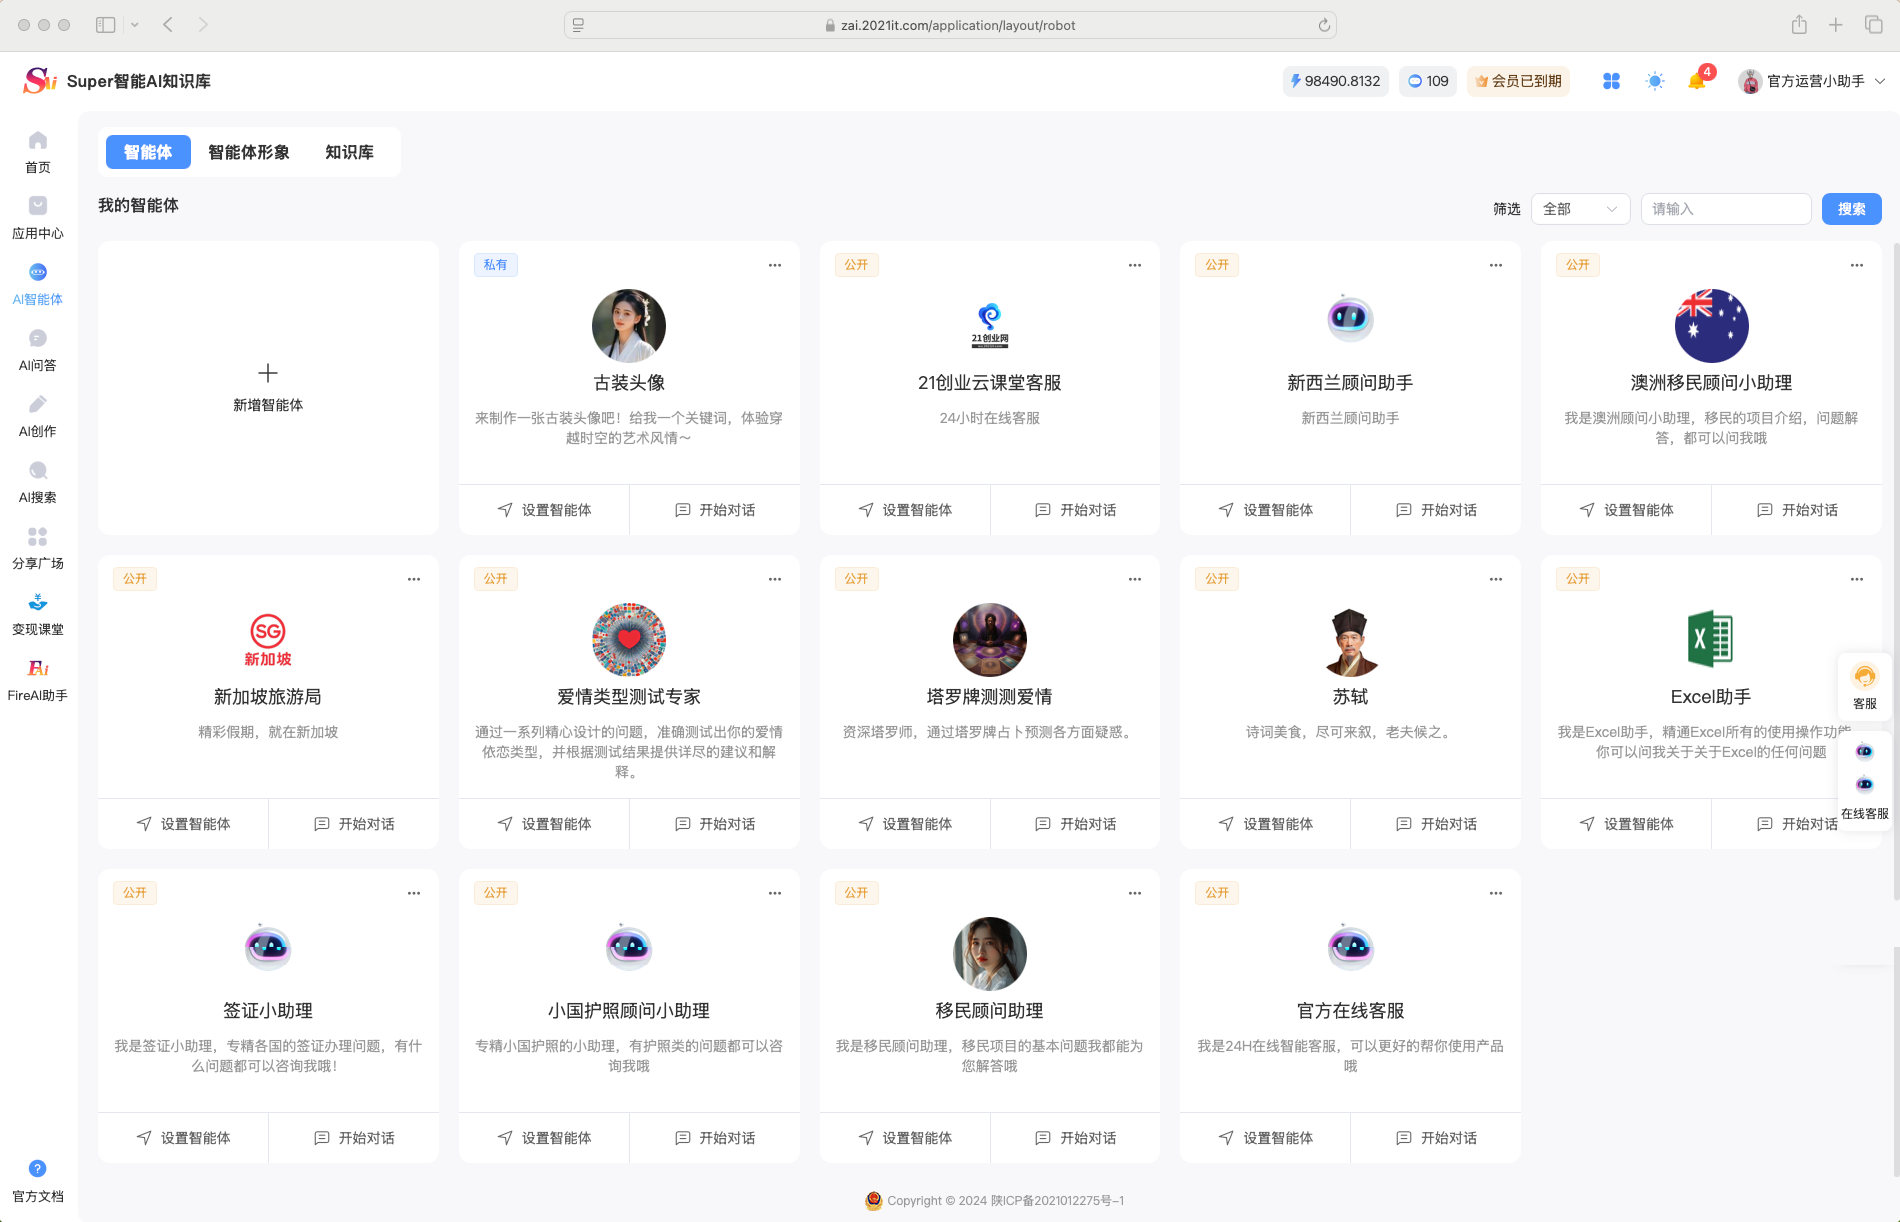Open more options for 官方在线客服 card
Image resolution: width=1900 pixels, height=1222 pixels.
[x=1496, y=893]
